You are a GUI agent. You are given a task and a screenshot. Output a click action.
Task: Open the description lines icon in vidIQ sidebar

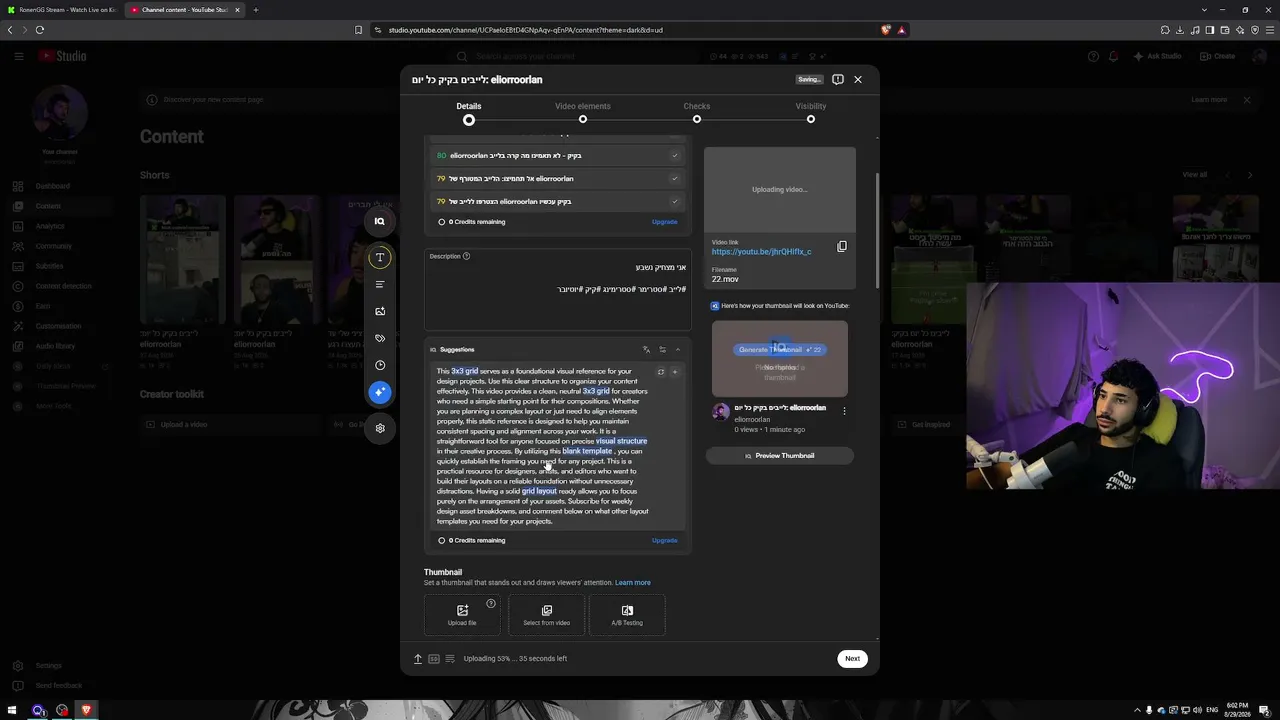click(379, 284)
